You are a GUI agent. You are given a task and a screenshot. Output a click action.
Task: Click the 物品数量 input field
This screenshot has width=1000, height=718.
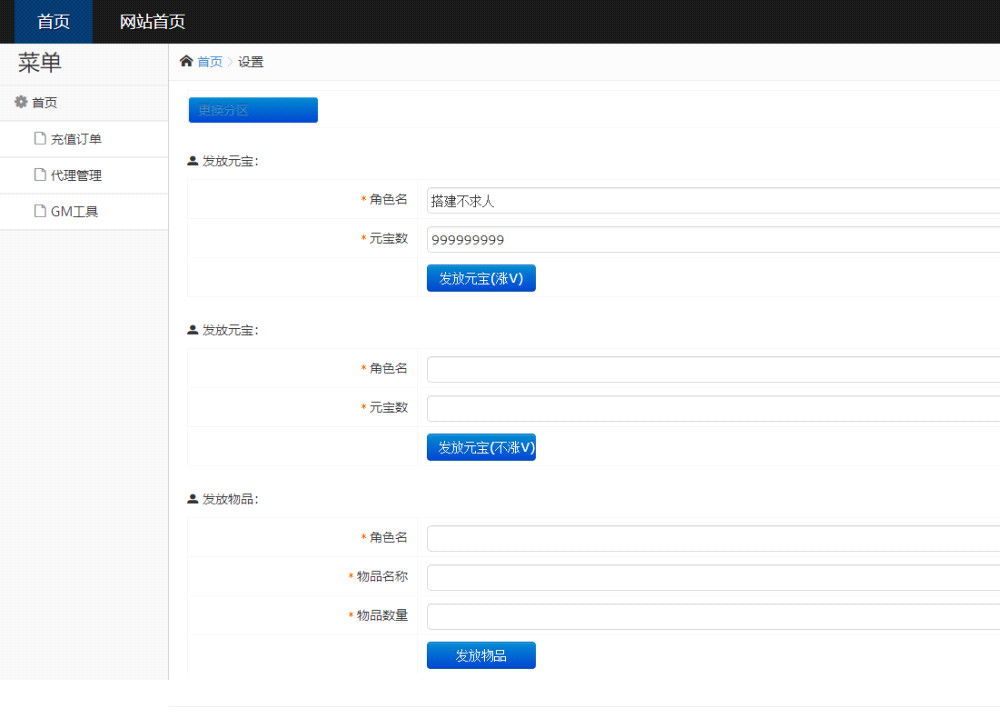712,616
